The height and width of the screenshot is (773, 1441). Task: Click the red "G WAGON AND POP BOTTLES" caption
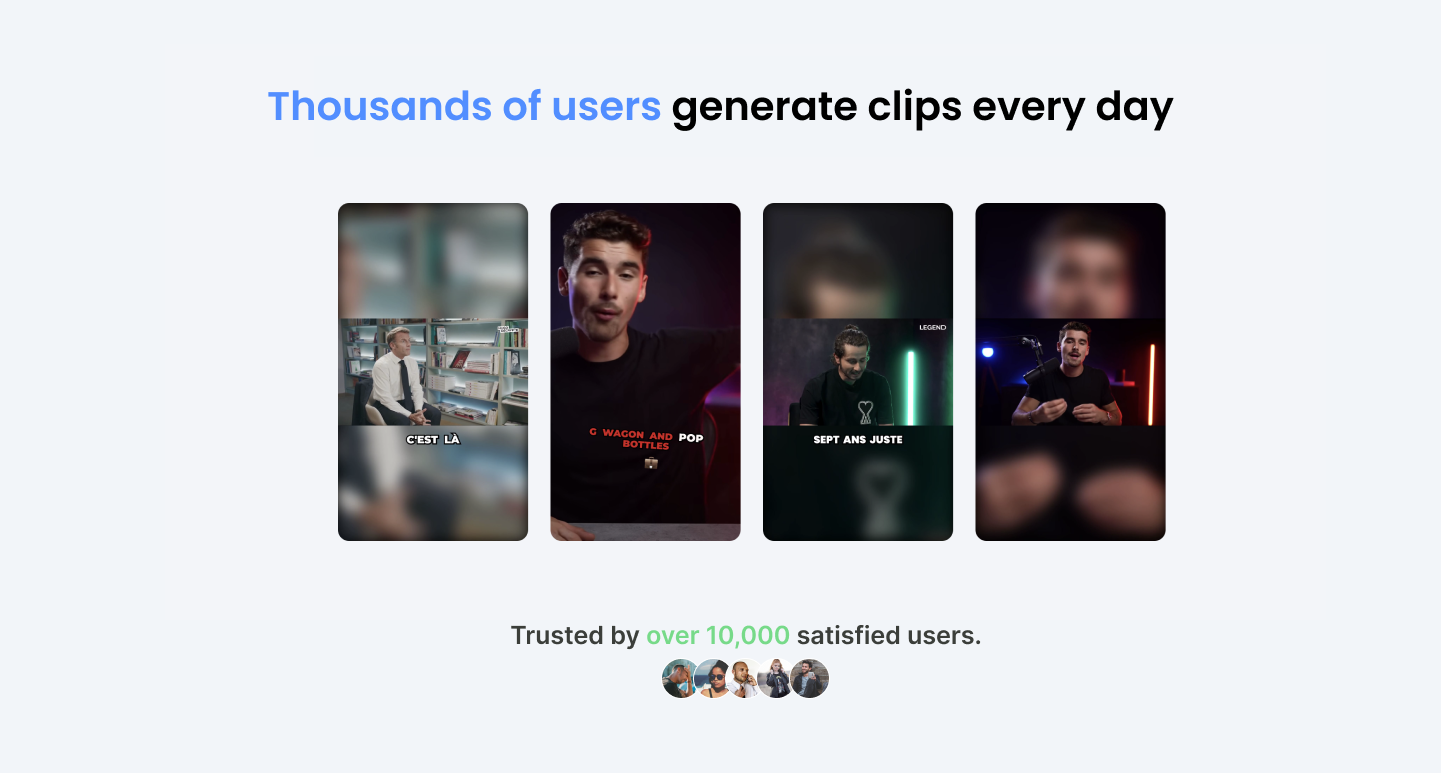645,440
